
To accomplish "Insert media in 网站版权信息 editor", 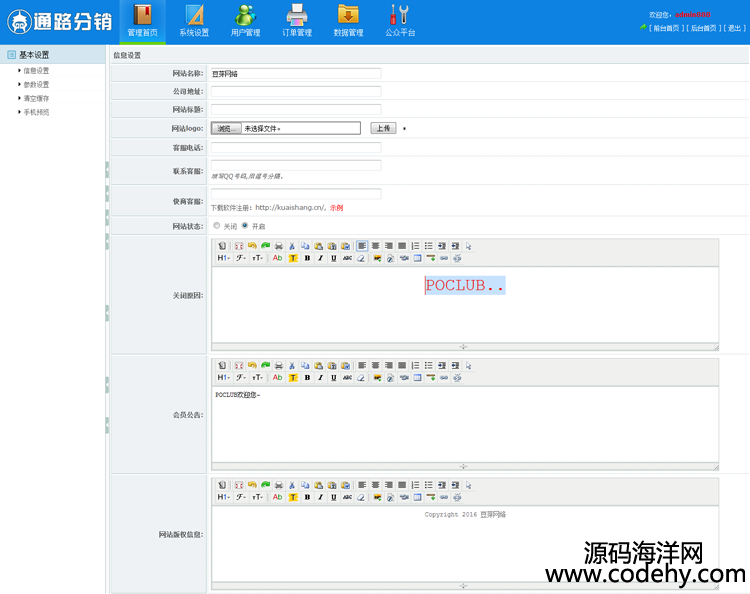I will click(404, 497).
